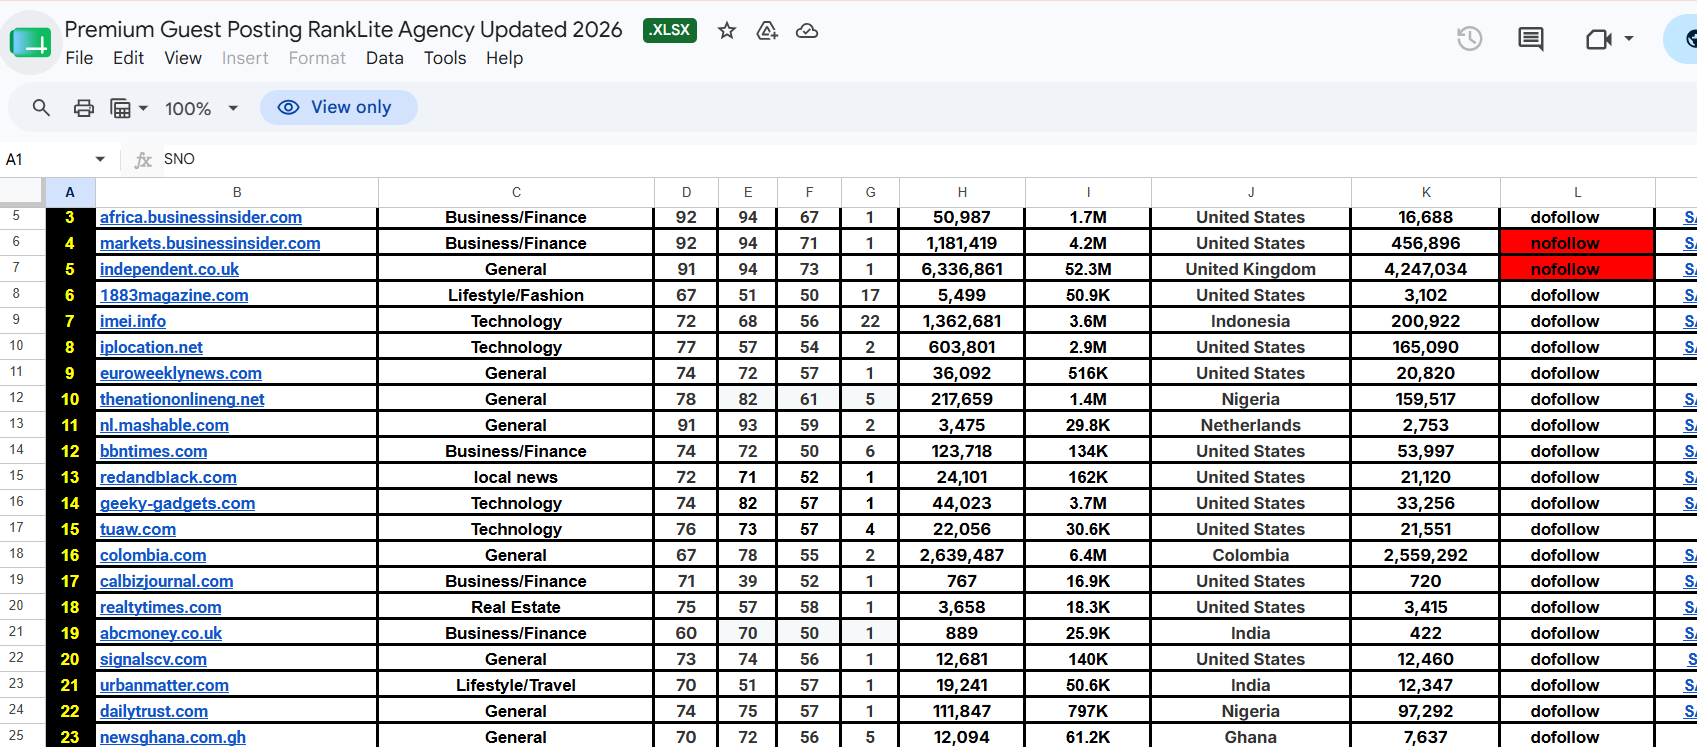
Task: Select the dofollow cell in tuaw.com row
Action: point(1578,529)
